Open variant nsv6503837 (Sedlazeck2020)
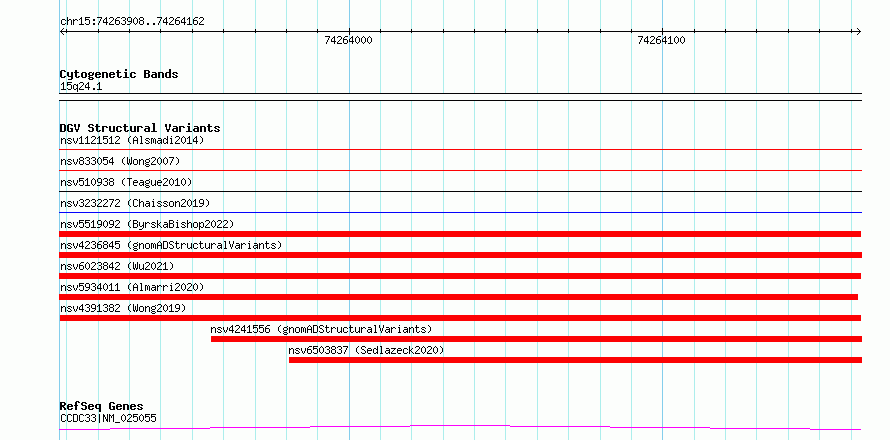Image resolution: width=890 pixels, height=440 pixels. tap(366, 350)
